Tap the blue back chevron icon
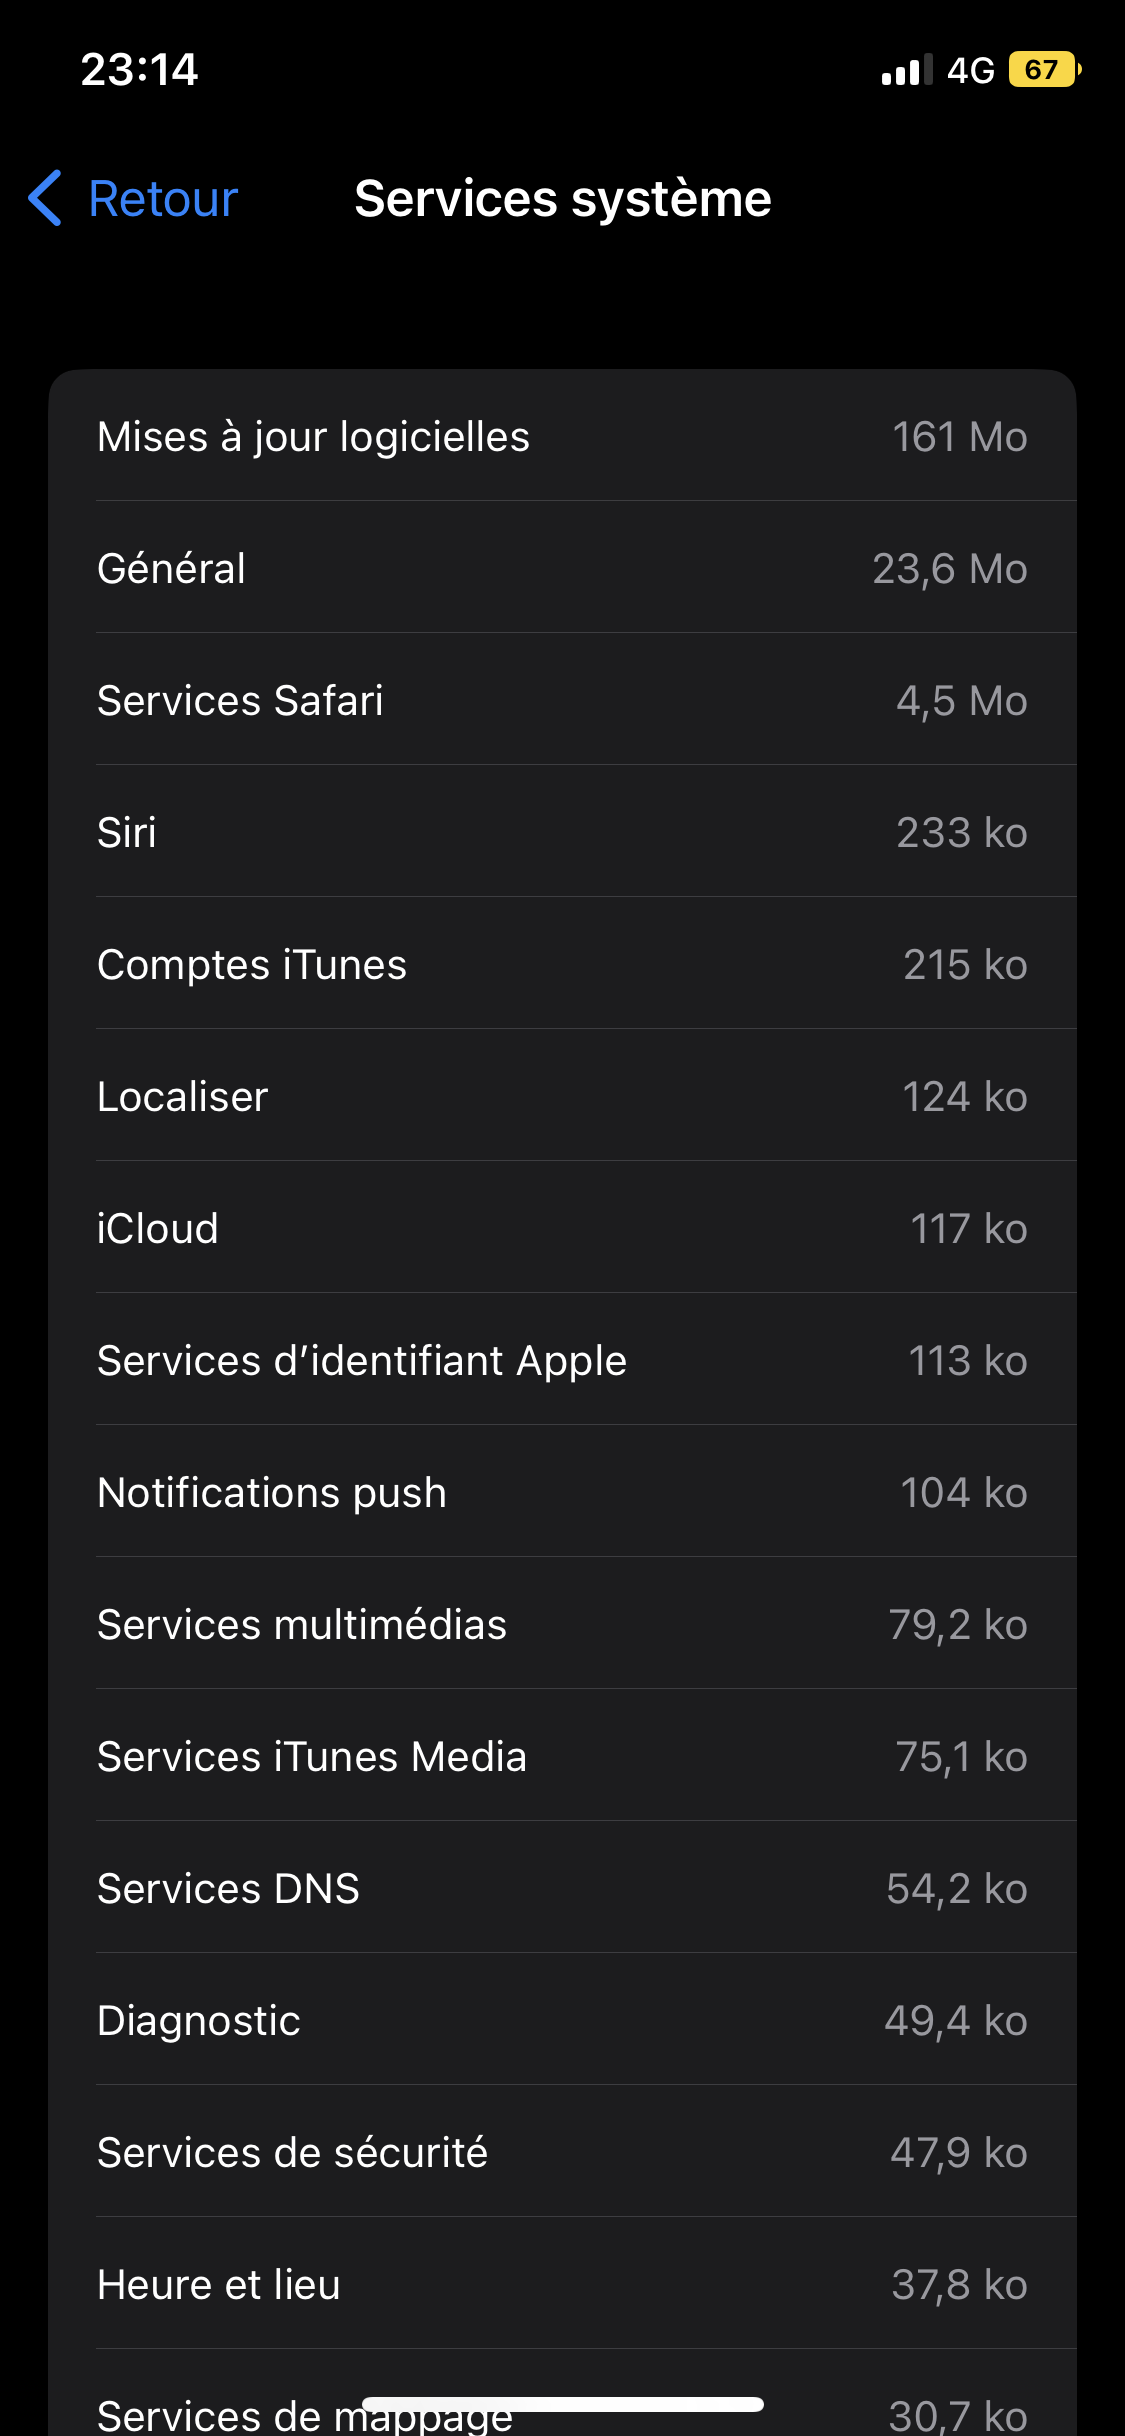This screenshot has height=2436, width=1125. coord(46,198)
